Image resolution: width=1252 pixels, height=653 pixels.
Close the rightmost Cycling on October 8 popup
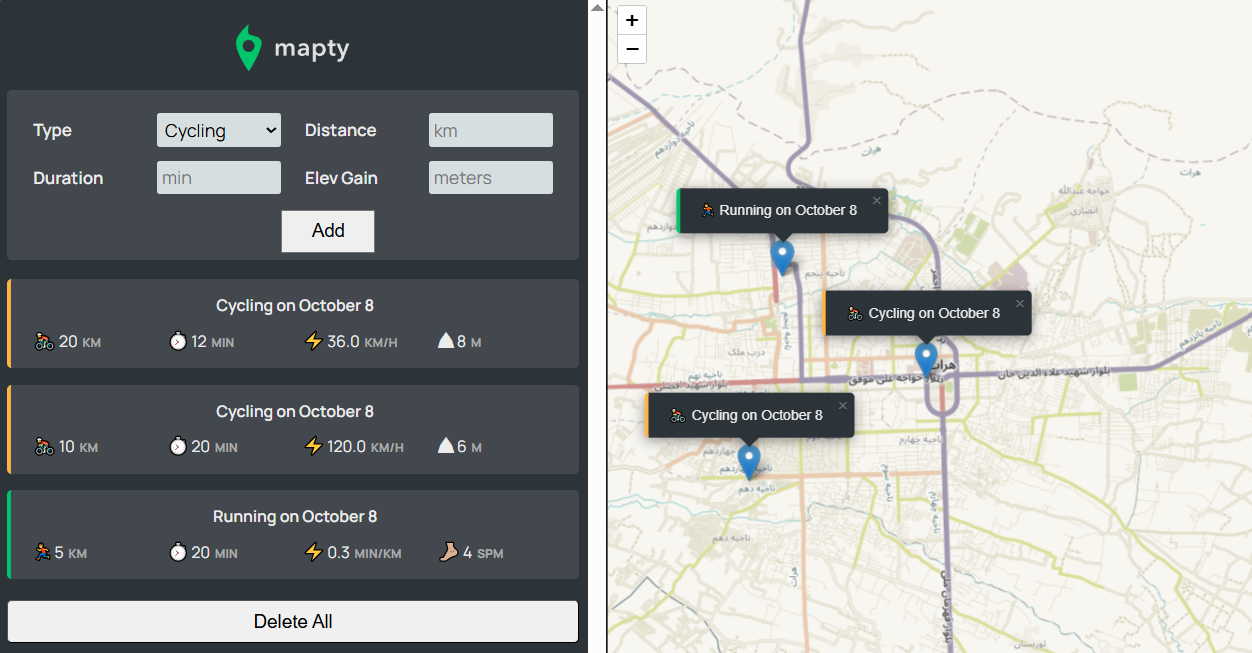(1020, 304)
